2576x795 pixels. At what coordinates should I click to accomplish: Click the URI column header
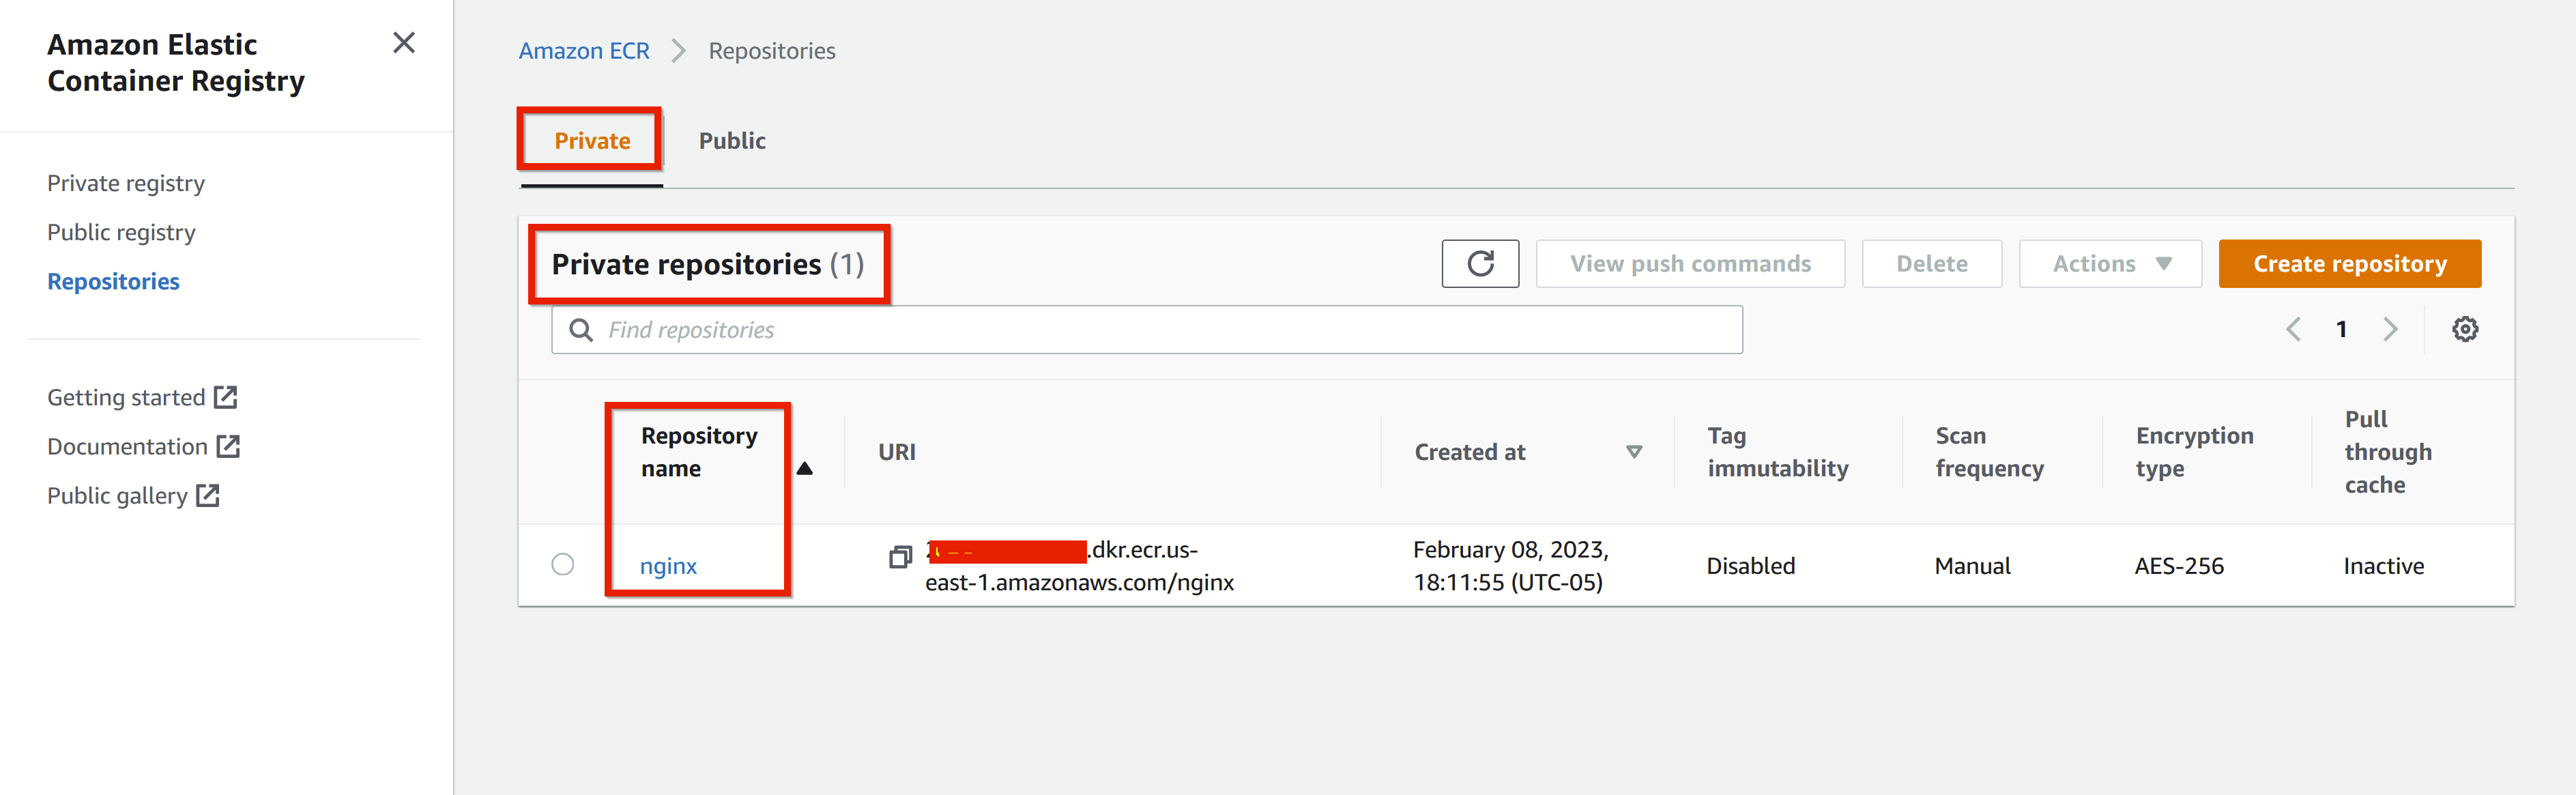pos(897,452)
